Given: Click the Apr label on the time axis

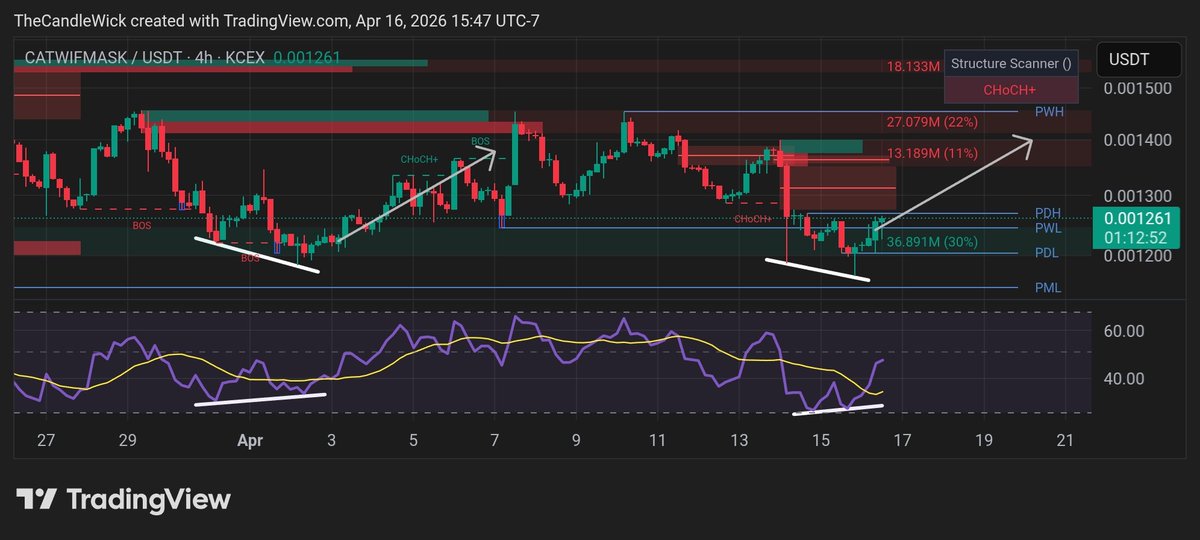Looking at the screenshot, I should point(250,438).
